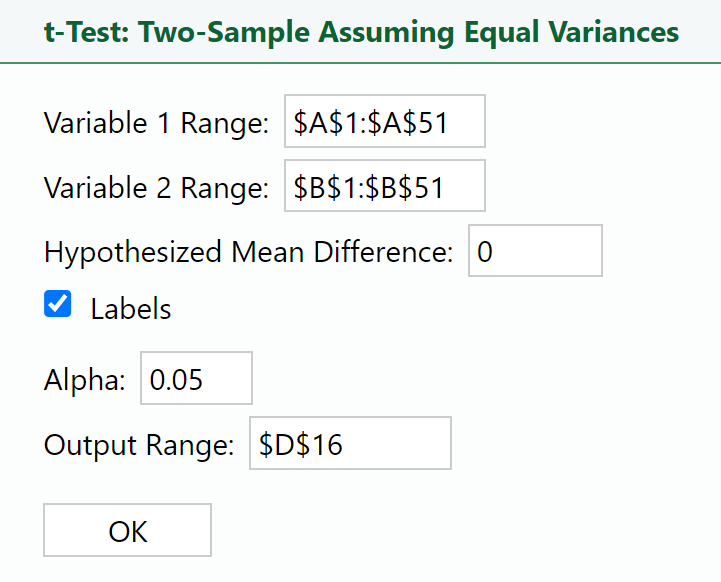Click the Hypothesized Mean Difference input box
The height and width of the screenshot is (582, 721).
click(535, 251)
